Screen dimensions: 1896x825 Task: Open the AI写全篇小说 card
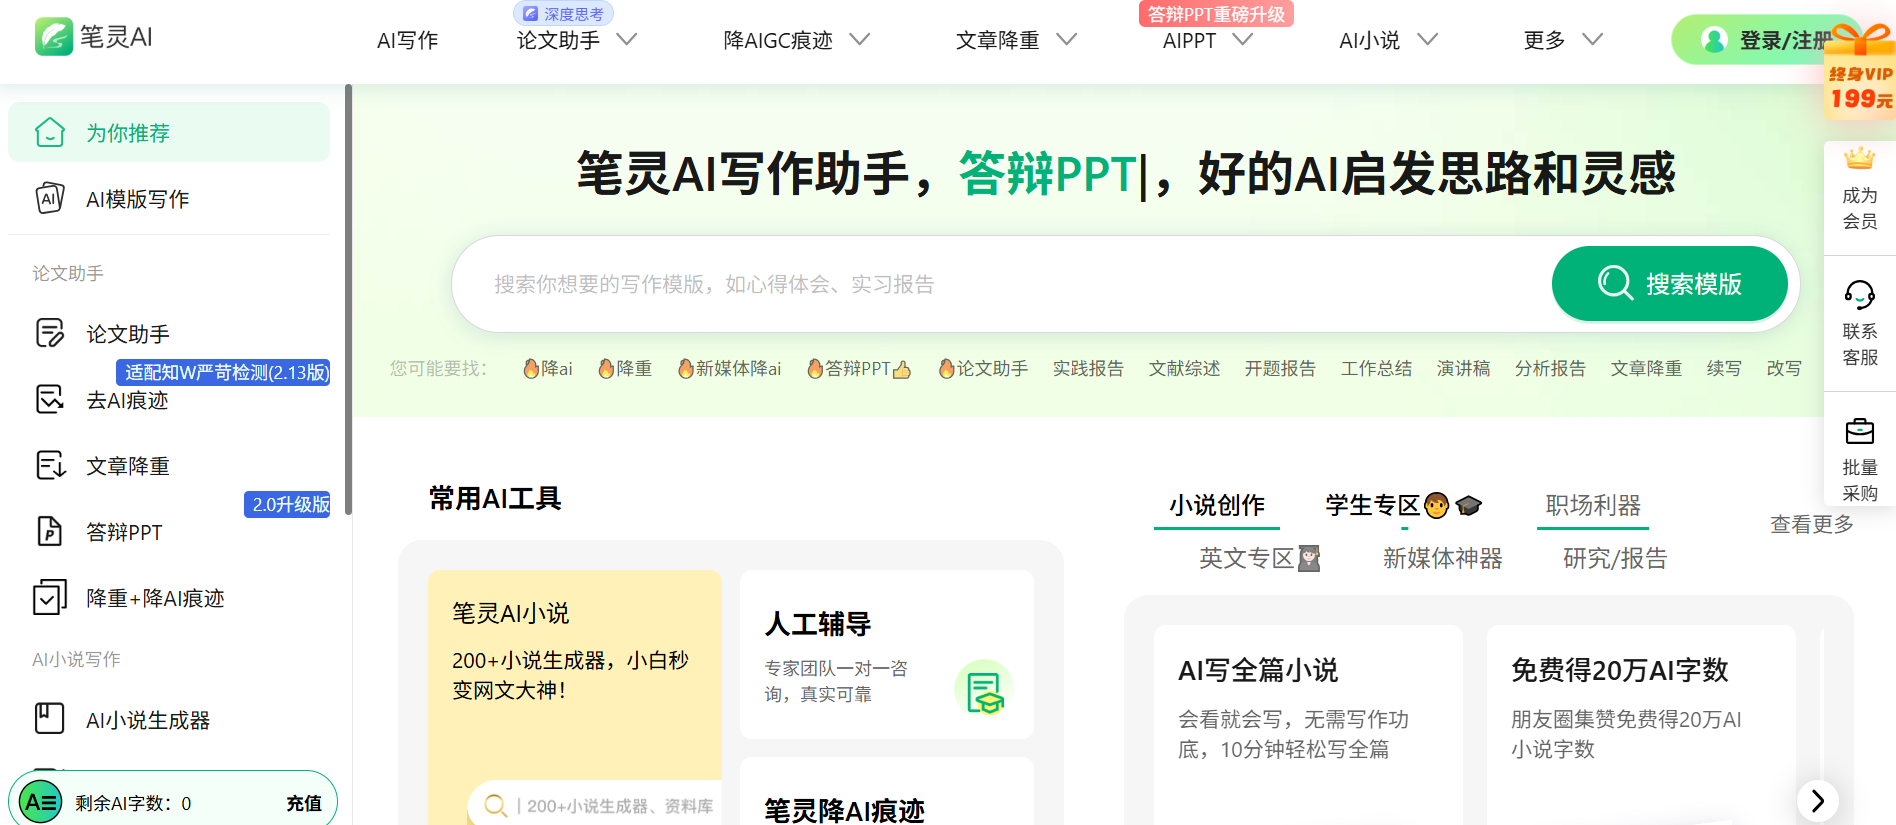(1308, 725)
